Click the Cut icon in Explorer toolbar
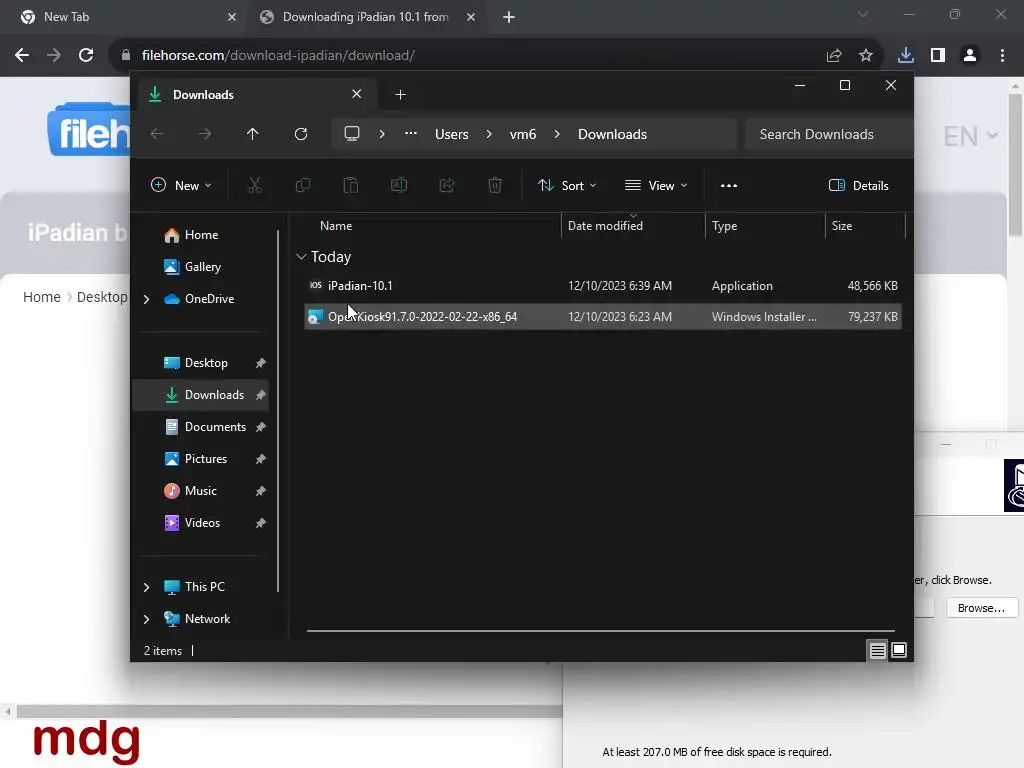Screen dimensions: 1024x768 coord(255,185)
